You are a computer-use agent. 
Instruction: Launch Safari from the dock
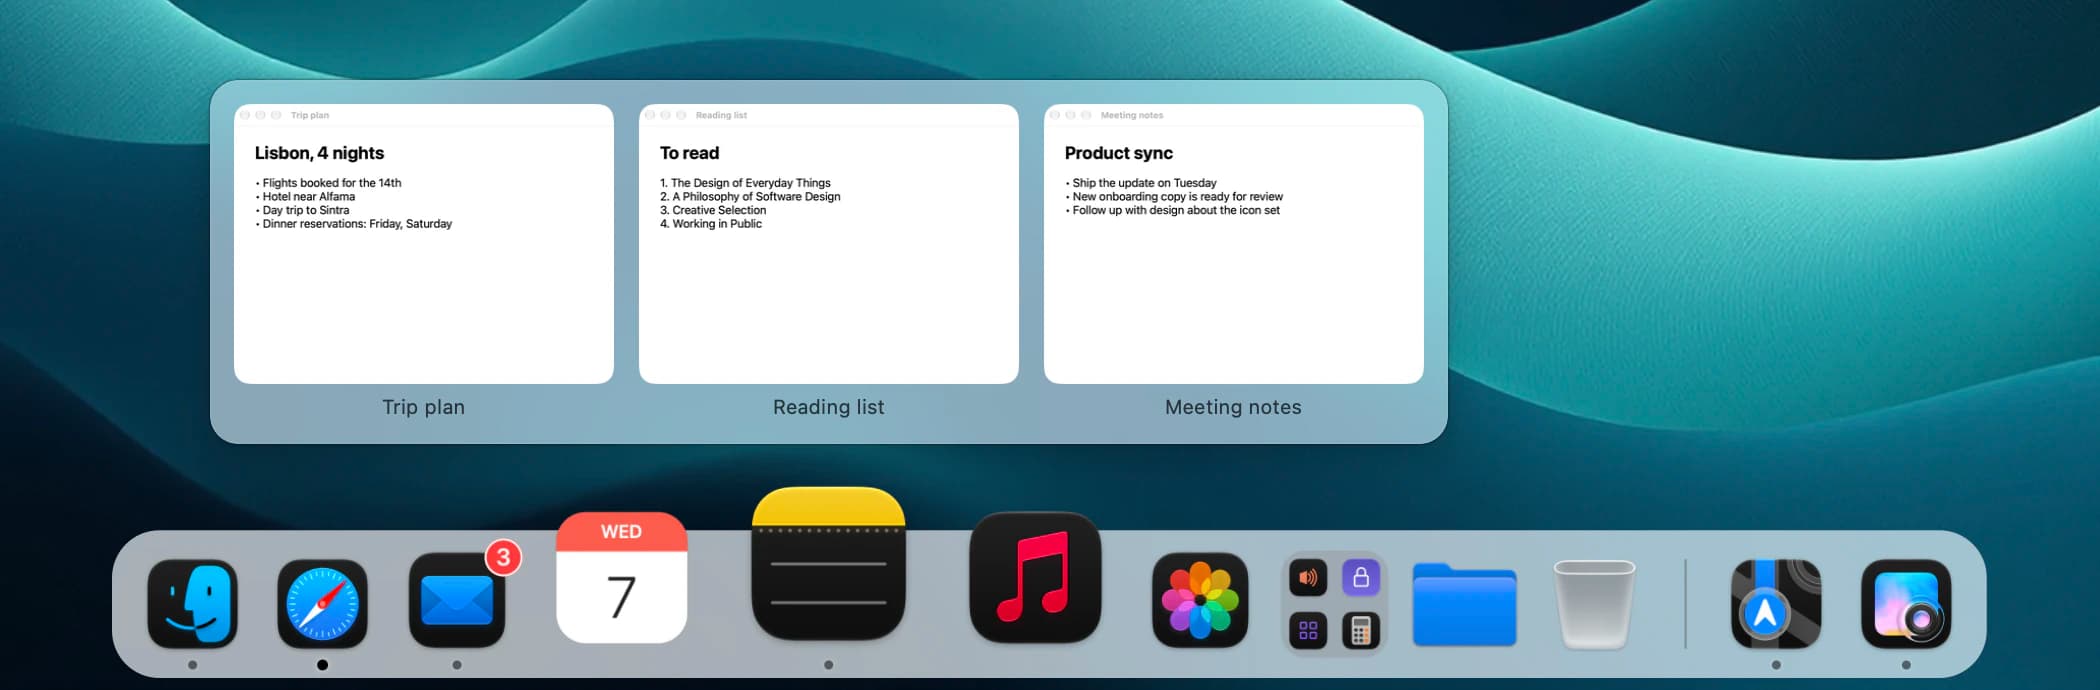[x=322, y=603]
